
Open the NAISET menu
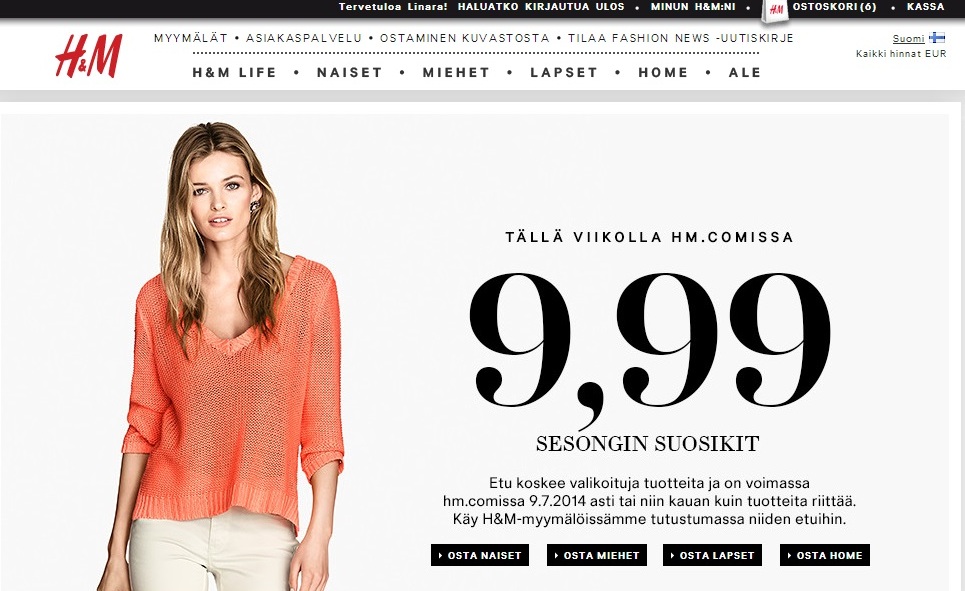350,73
